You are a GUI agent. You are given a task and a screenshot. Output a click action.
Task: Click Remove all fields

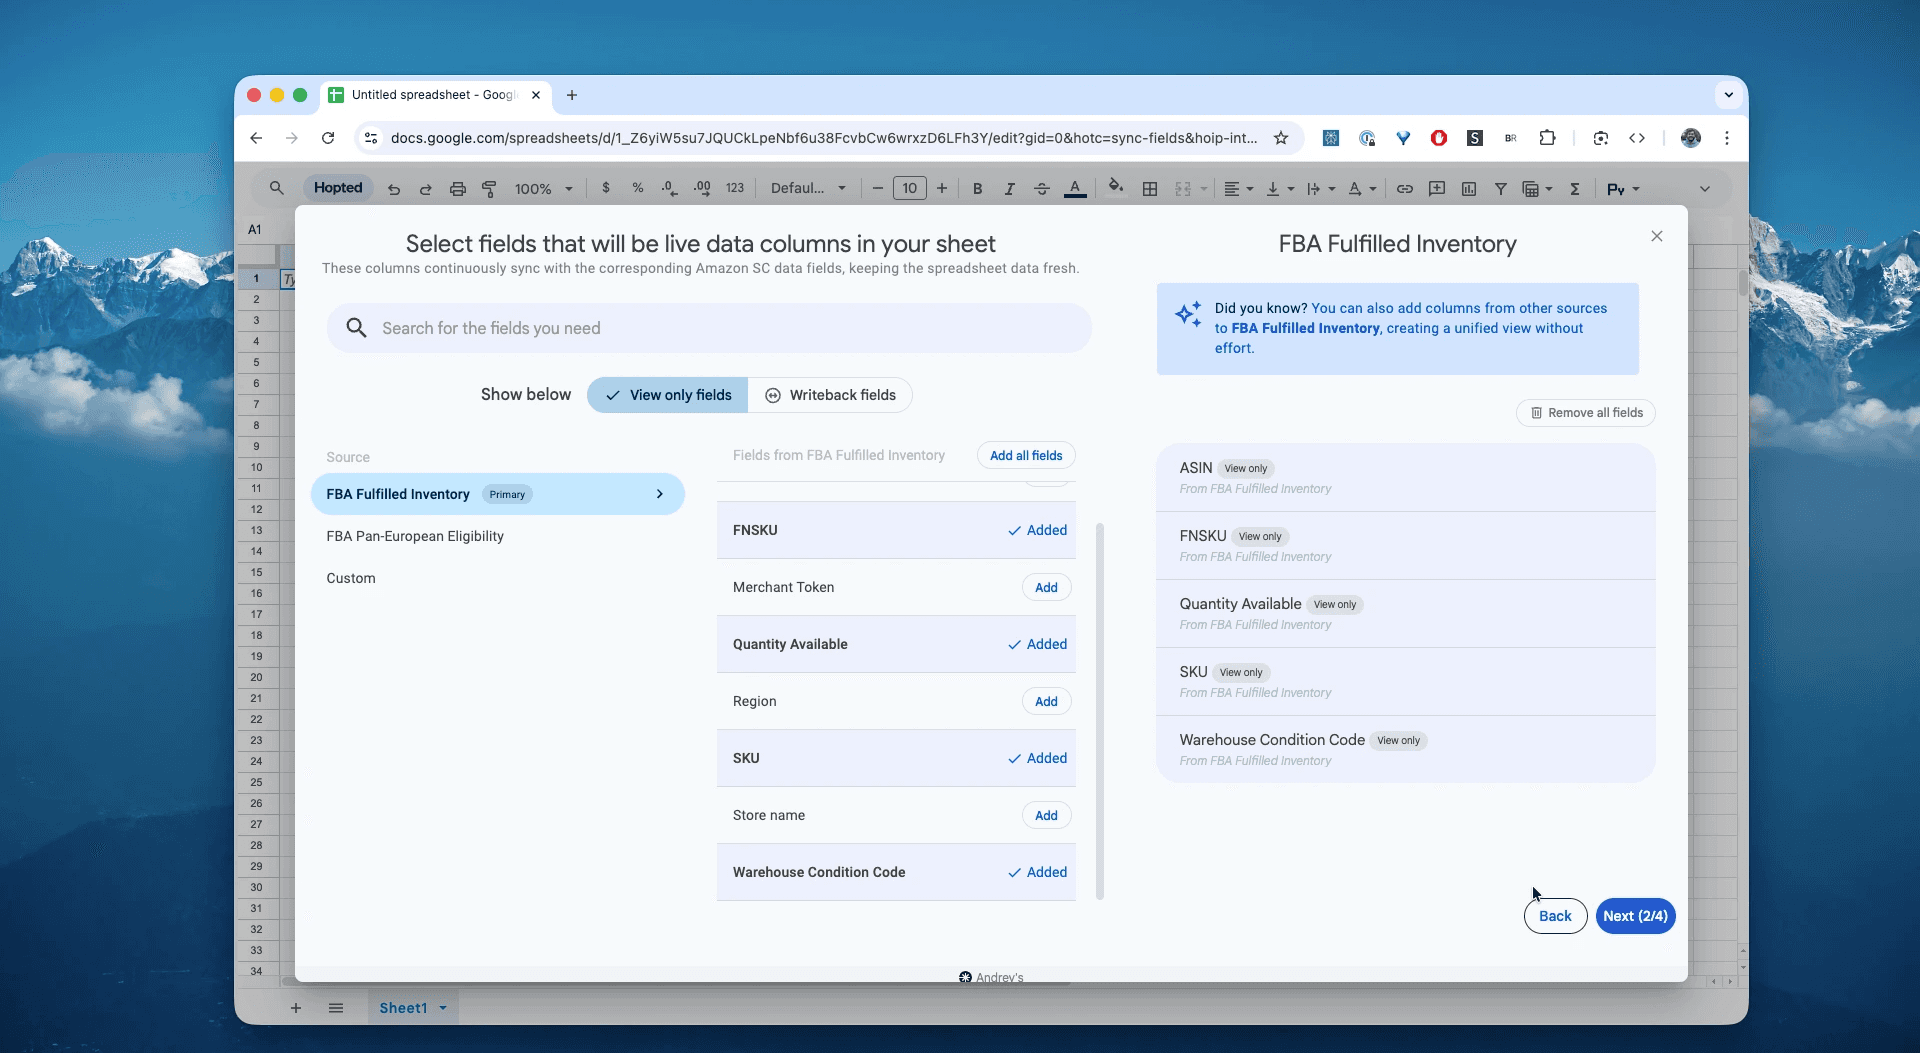[x=1586, y=413]
